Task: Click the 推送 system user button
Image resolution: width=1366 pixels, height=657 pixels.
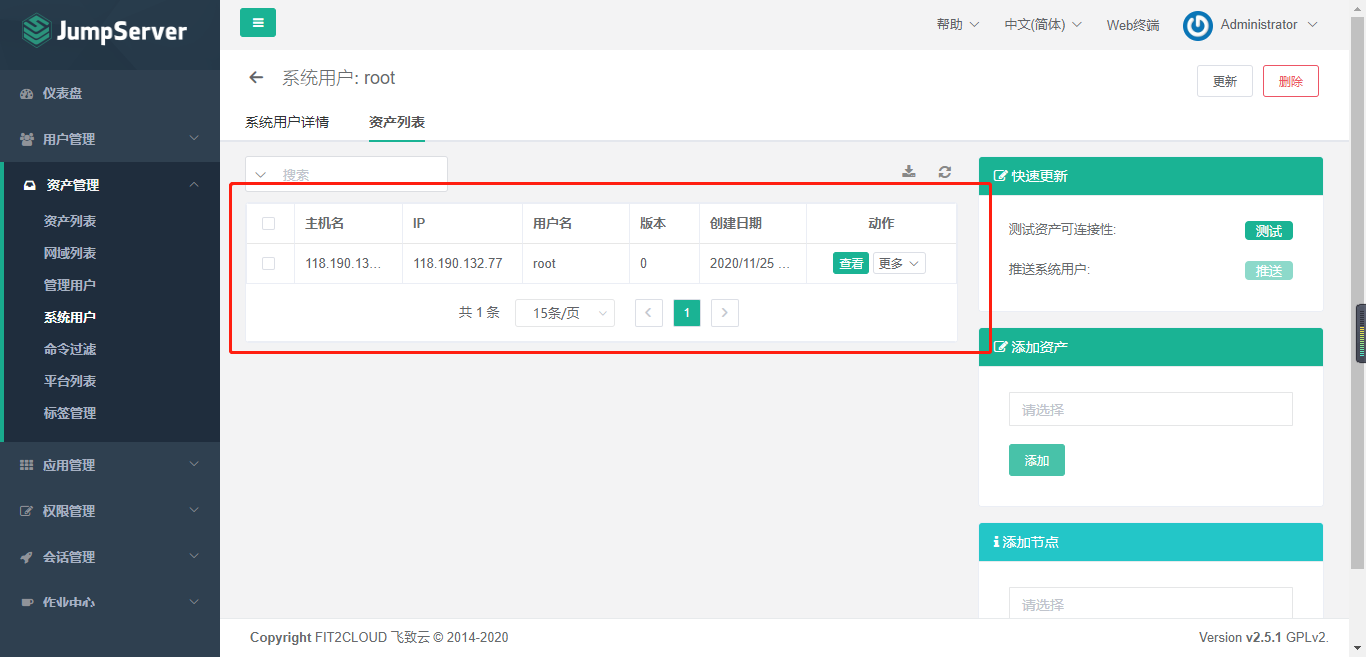Action: [x=1269, y=270]
